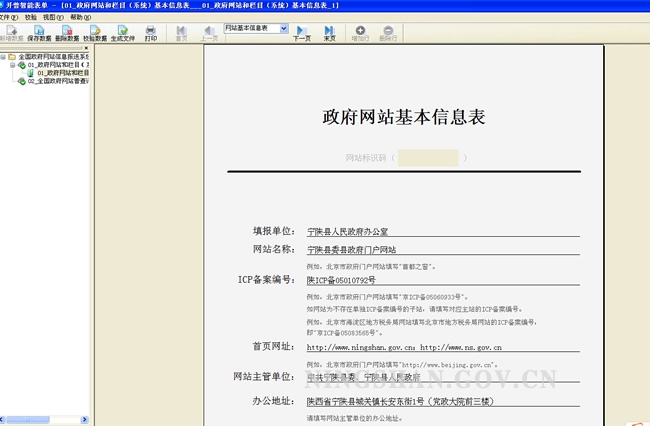
Task: Click the 首页网址 field
Action: point(443,347)
